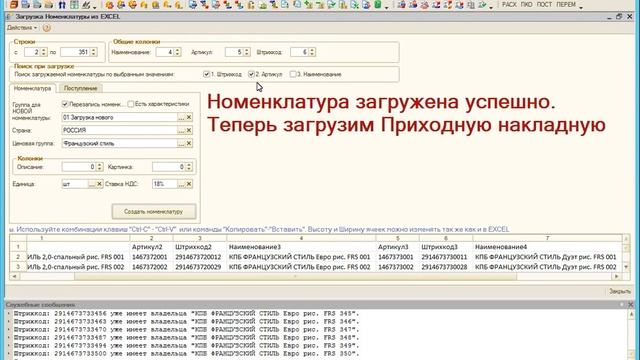Uncheck the 1. Штрихкод search checkbox
Image resolution: width=640 pixels, height=360 pixels.
pos(207,74)
